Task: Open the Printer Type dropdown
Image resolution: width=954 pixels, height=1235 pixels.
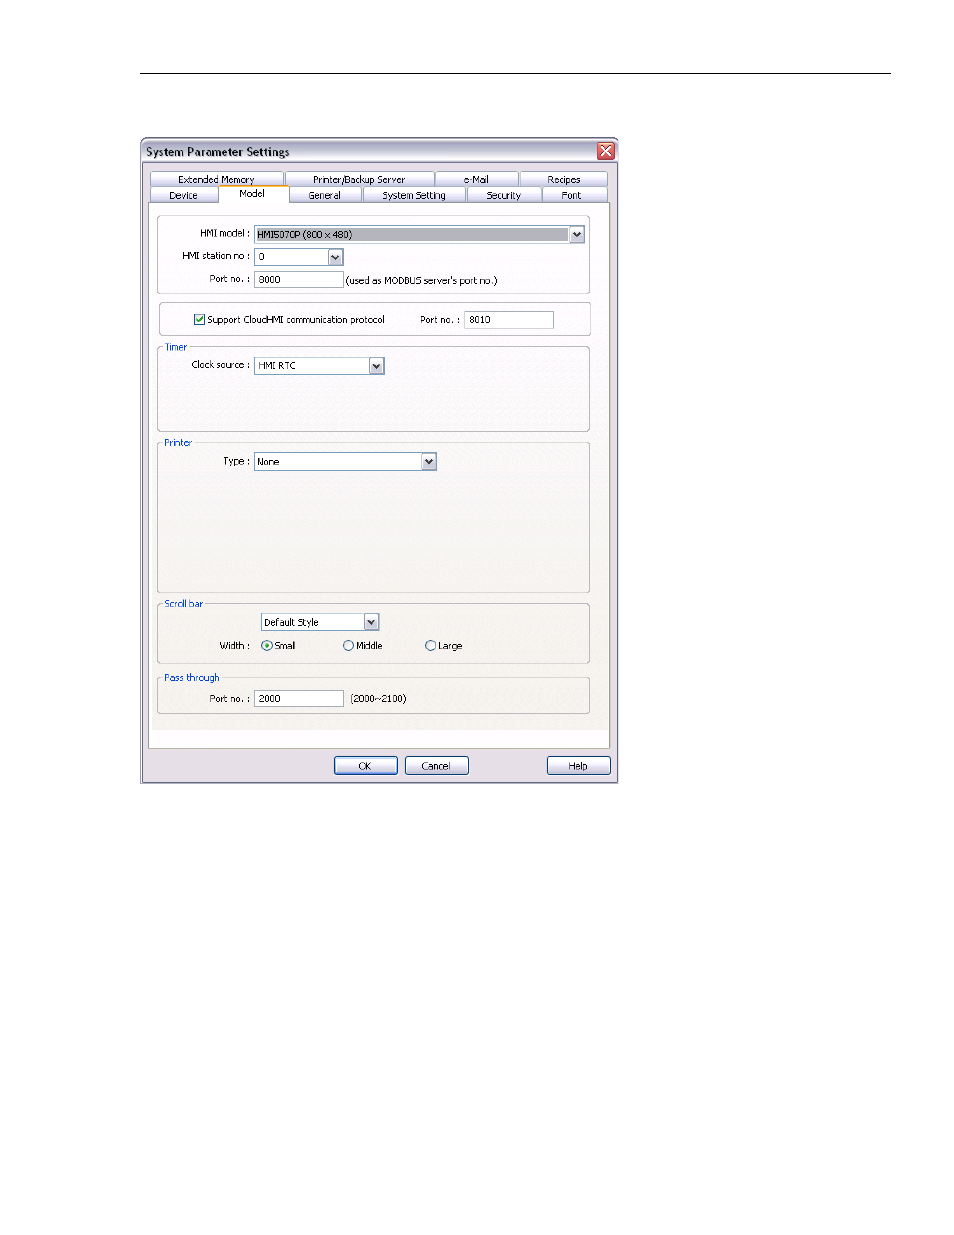Action: (x=429, y=462)
